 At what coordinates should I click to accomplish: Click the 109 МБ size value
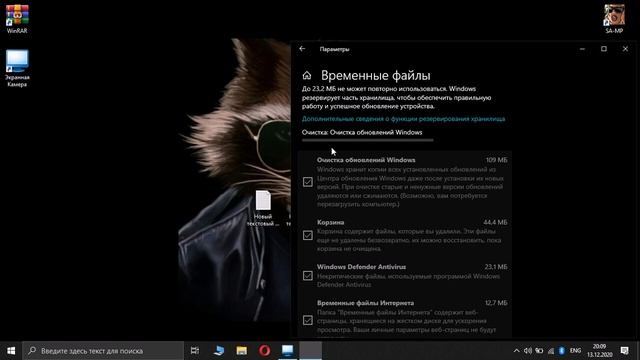(496, 160)
